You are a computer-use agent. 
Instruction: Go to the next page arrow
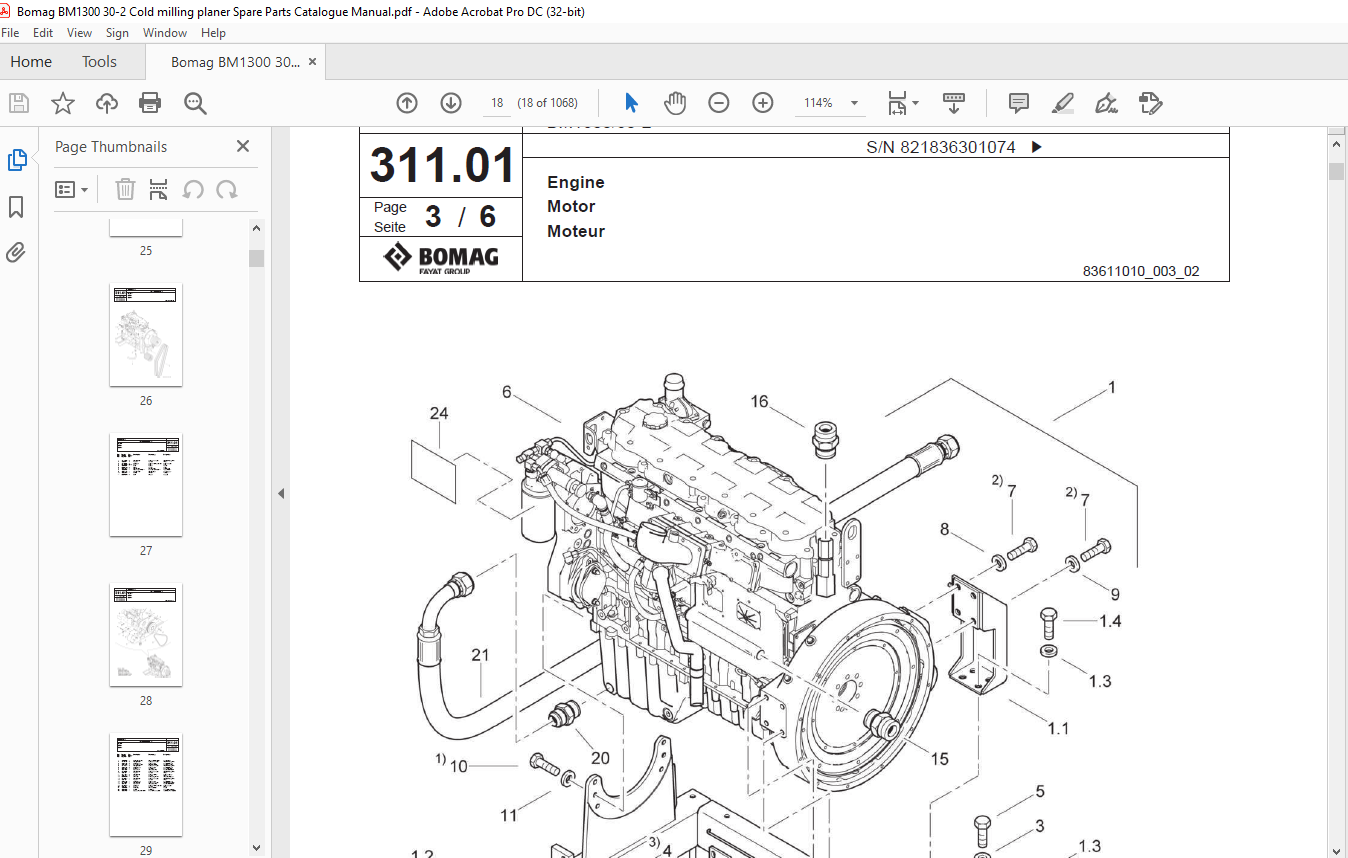point(451,103)
